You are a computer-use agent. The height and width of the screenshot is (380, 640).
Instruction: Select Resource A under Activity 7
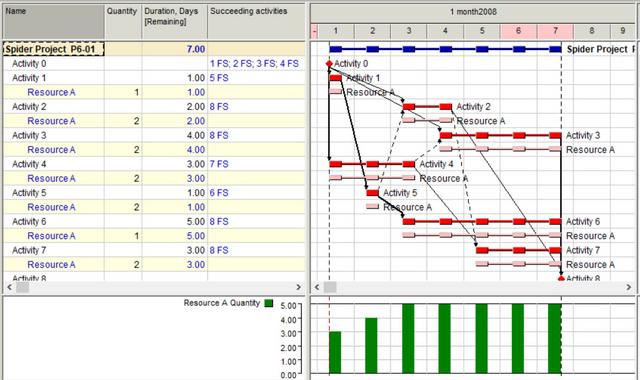[x=51, y=264]
